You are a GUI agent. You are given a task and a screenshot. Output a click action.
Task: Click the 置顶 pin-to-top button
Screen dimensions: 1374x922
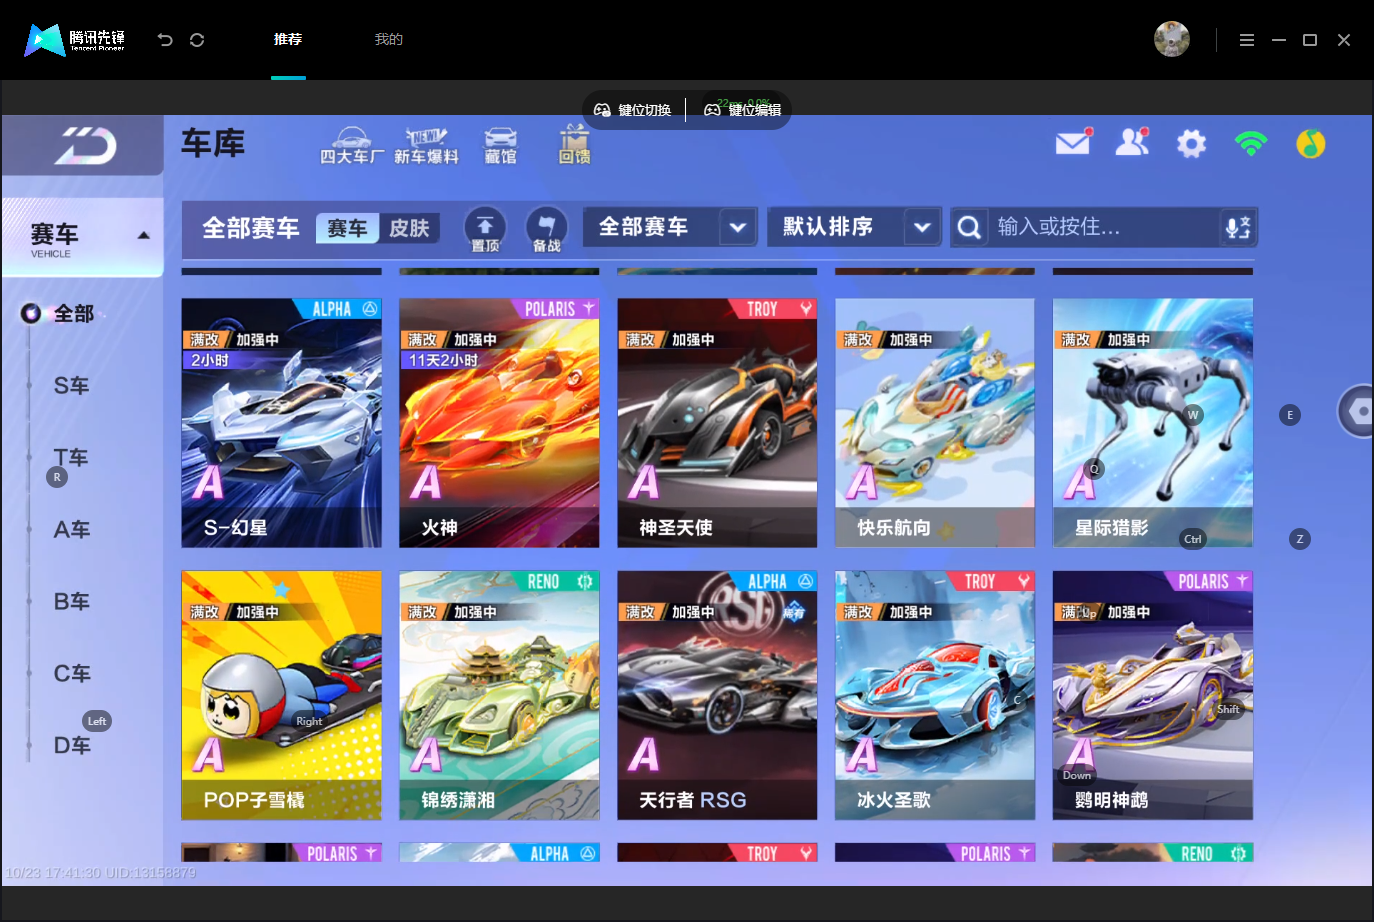click(x=485, y=229)
